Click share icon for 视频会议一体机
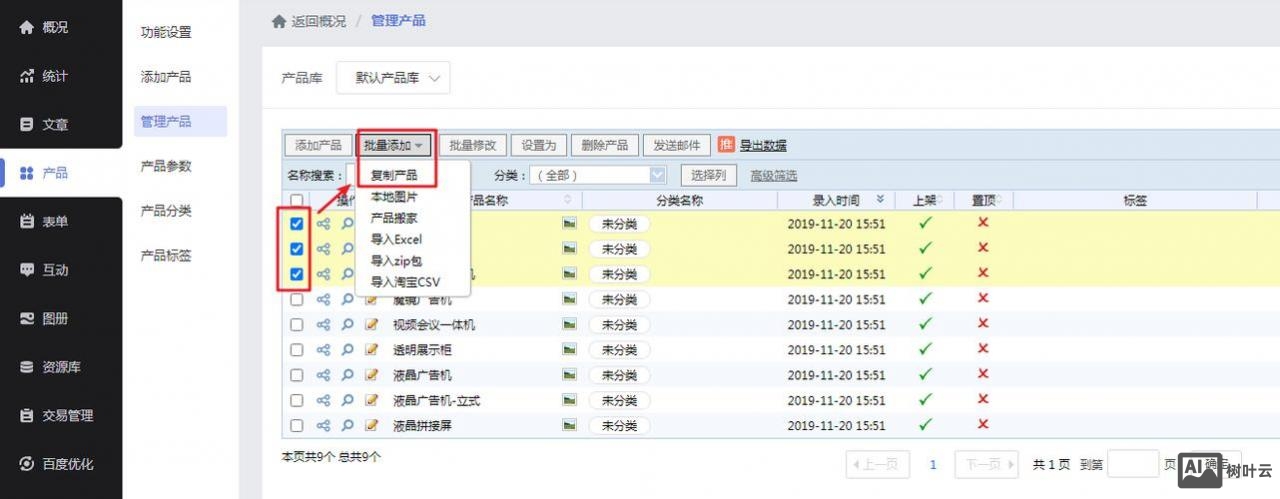The image size is (1280, 499). (x=323, y=324)
